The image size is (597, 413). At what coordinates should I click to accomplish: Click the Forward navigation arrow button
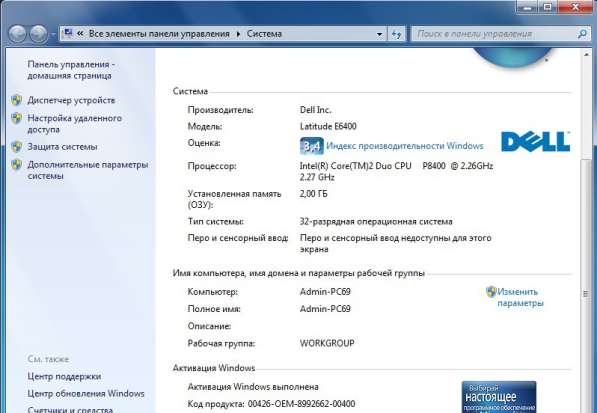[38, 34]
